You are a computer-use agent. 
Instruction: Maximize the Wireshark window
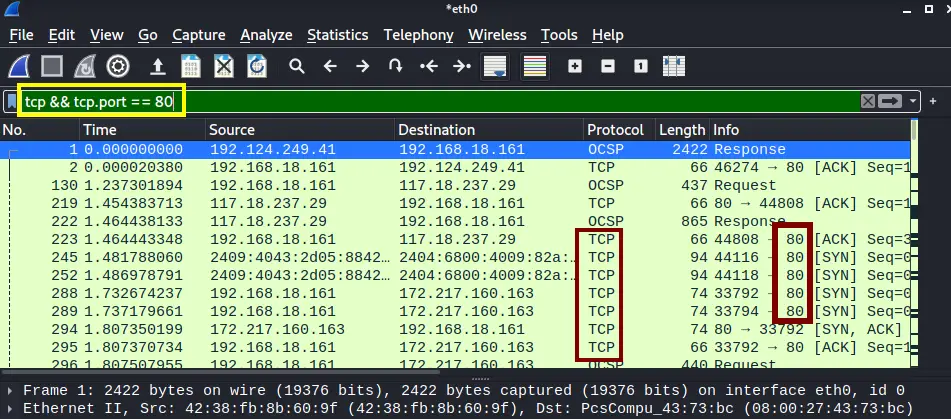[929, 8]
